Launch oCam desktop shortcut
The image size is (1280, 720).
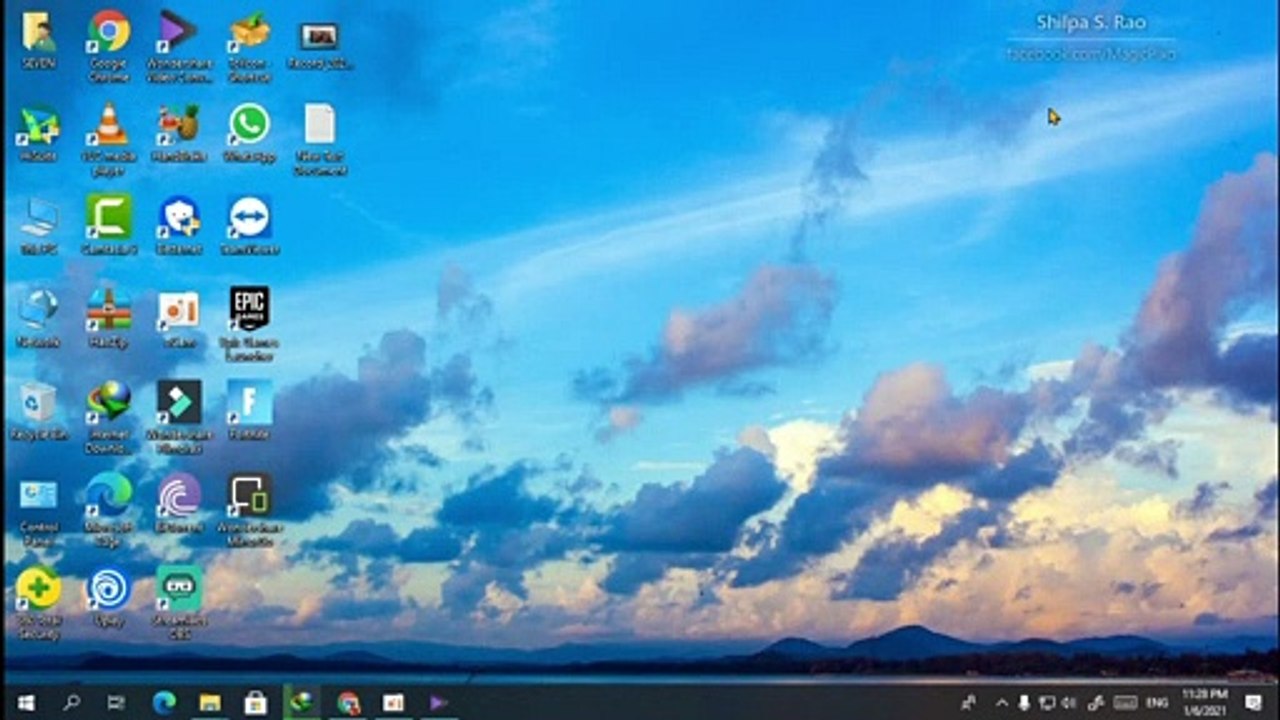point(179,318)
